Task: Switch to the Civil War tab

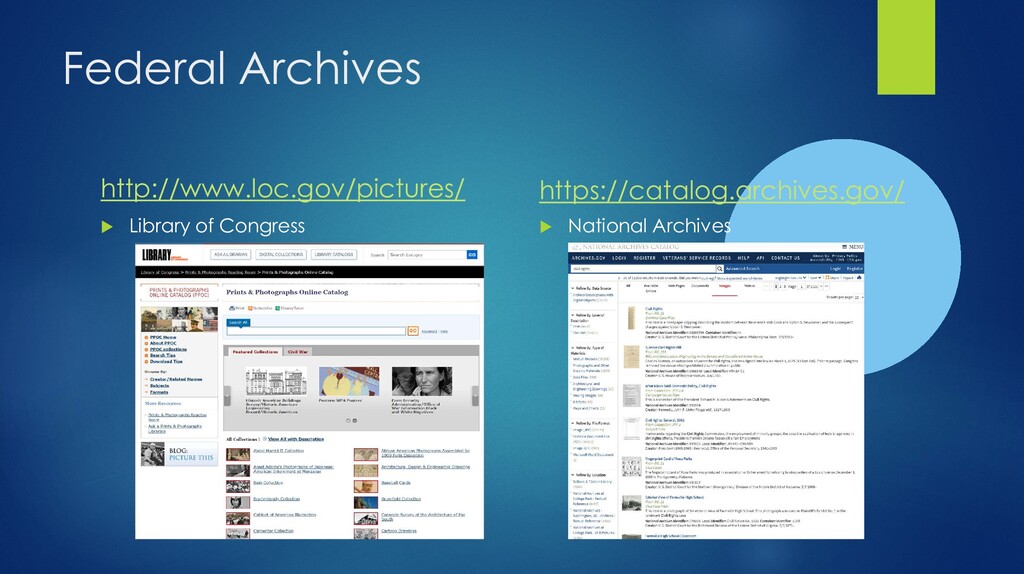Action: (298, 352)
